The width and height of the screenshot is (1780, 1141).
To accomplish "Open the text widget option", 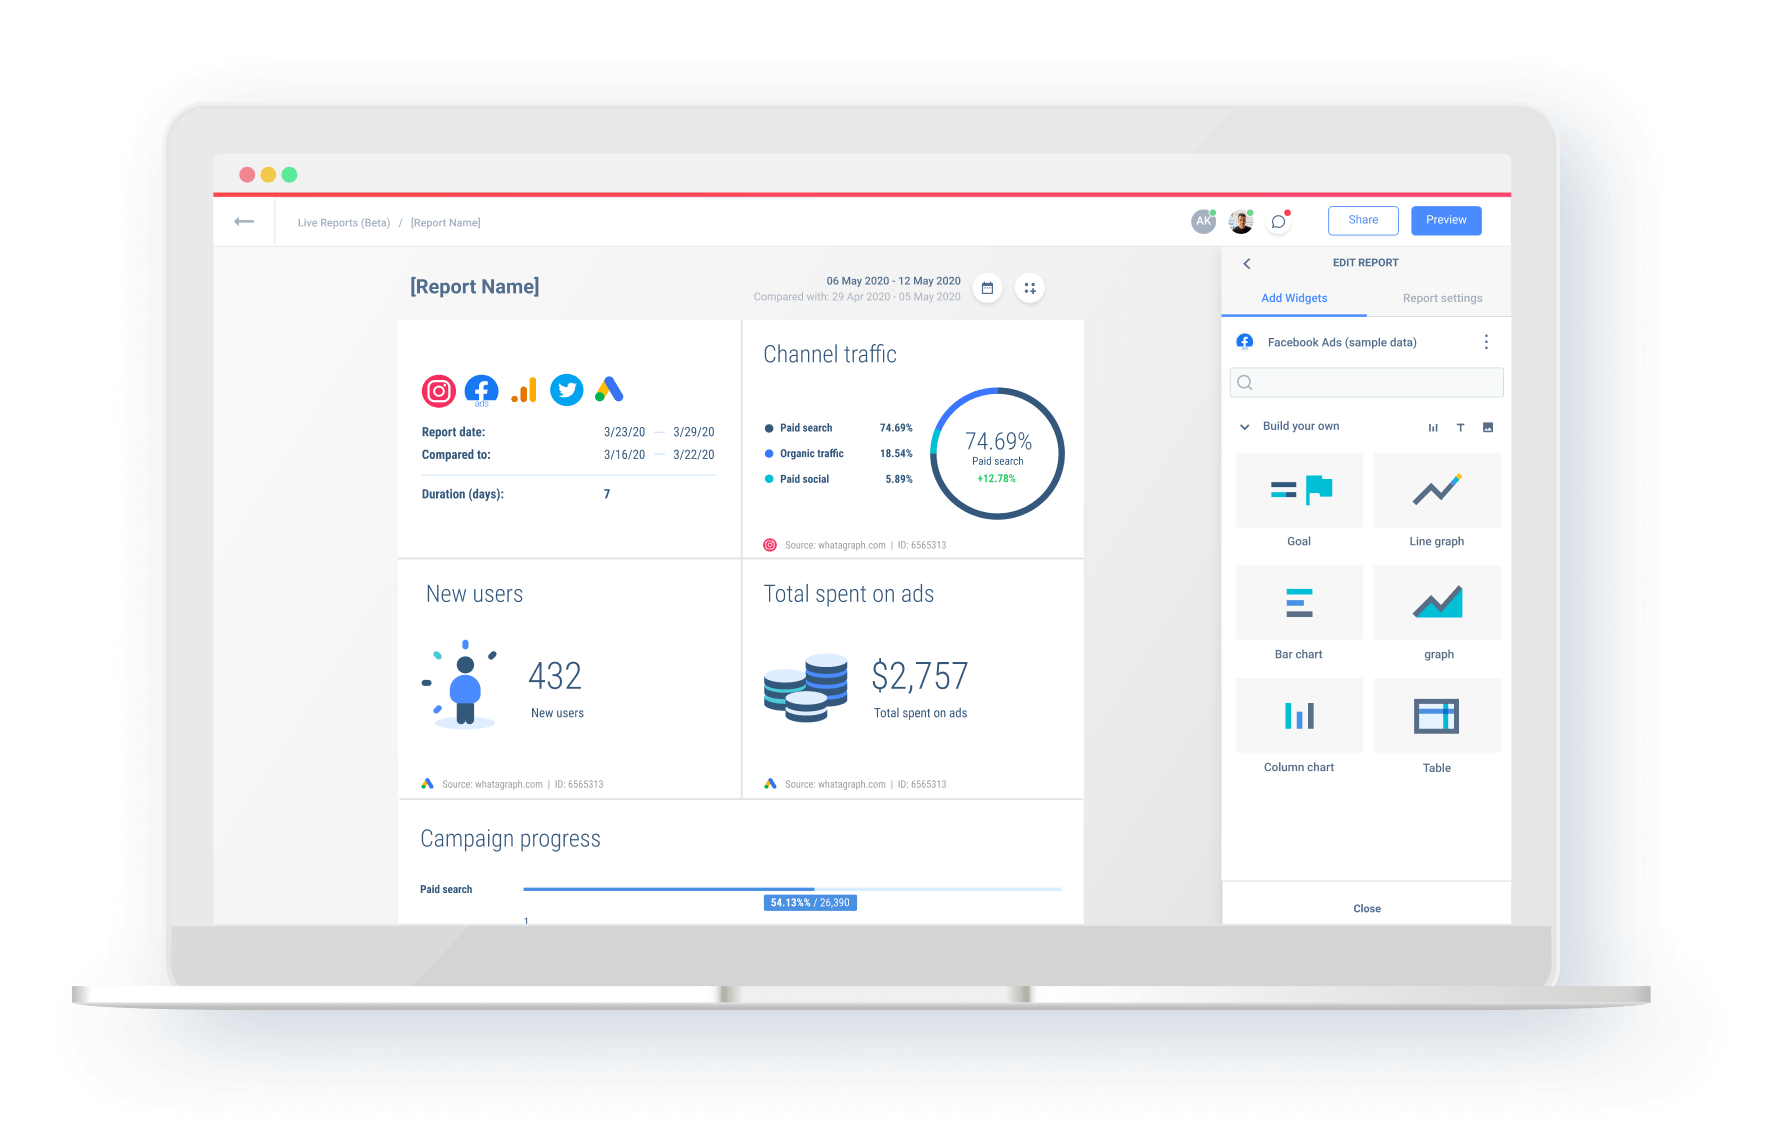I will 1461,427.
